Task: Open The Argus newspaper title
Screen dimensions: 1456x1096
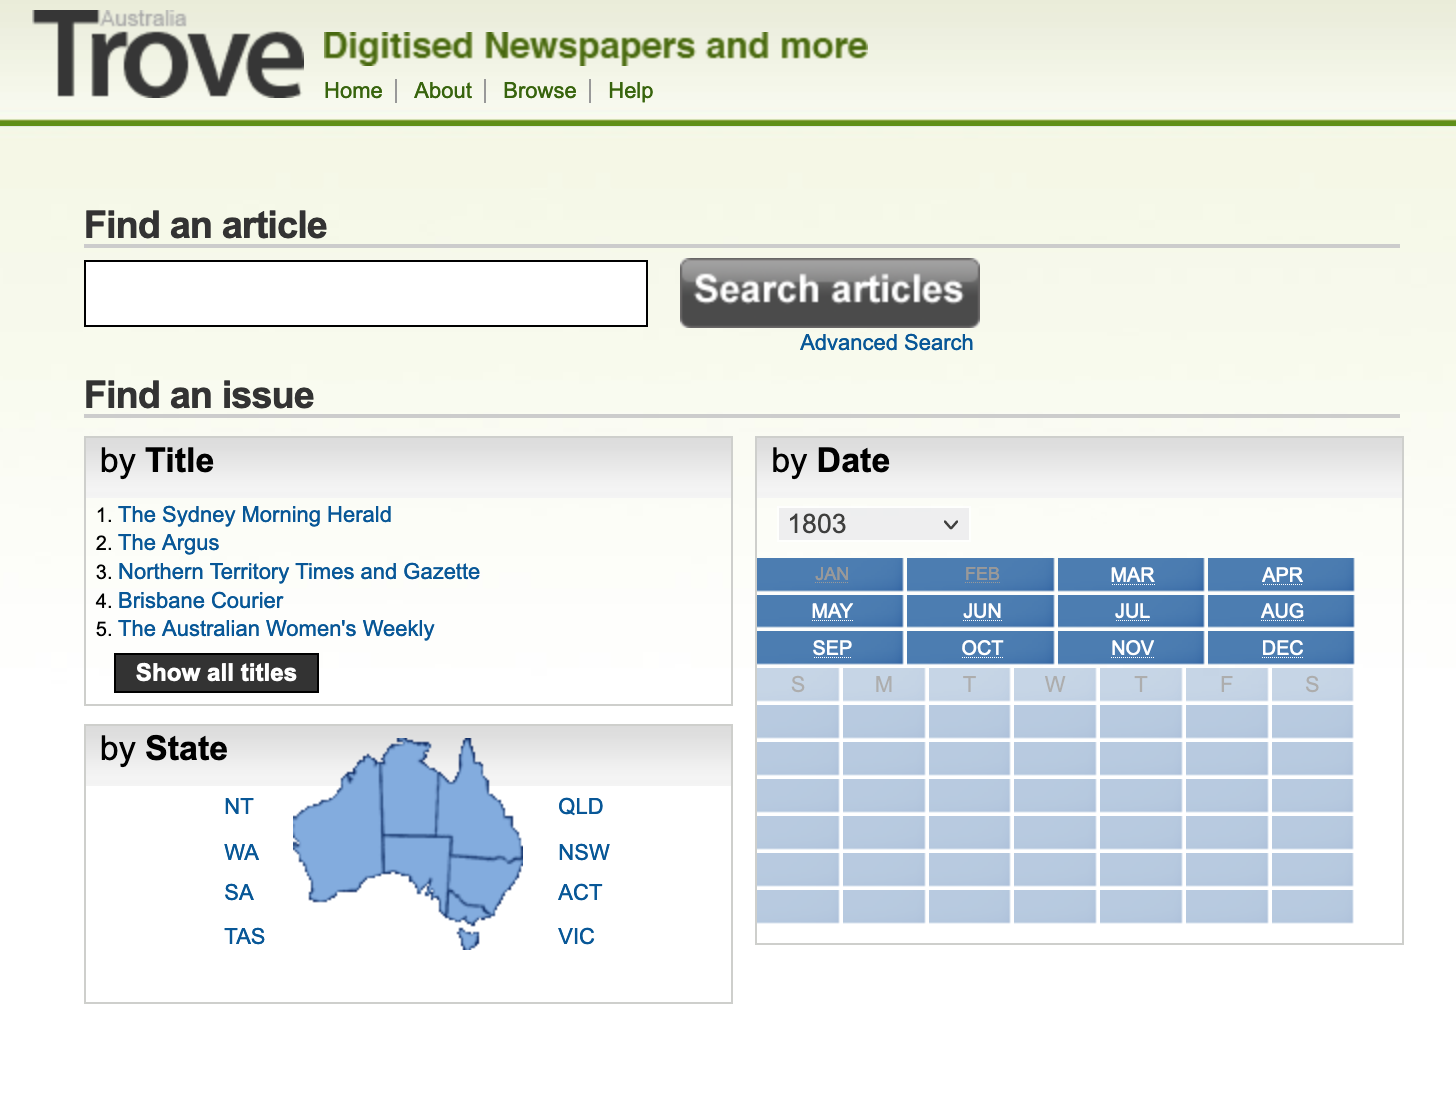Action: click(x=168, y=543)
